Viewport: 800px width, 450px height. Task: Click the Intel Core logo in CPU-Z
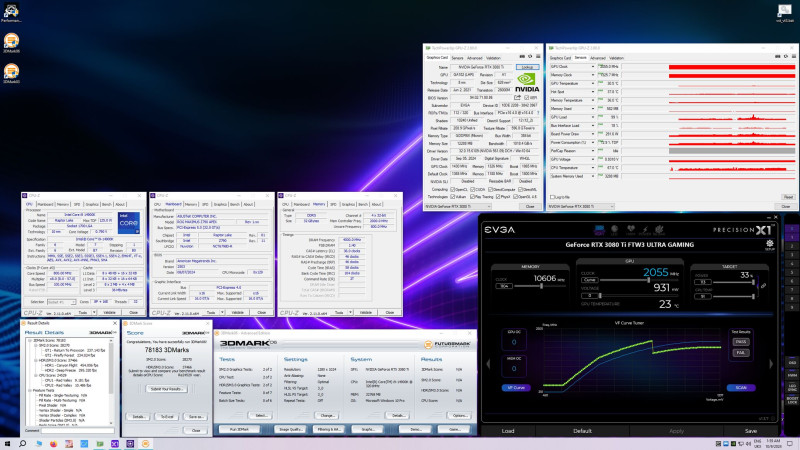pos(129,223)
